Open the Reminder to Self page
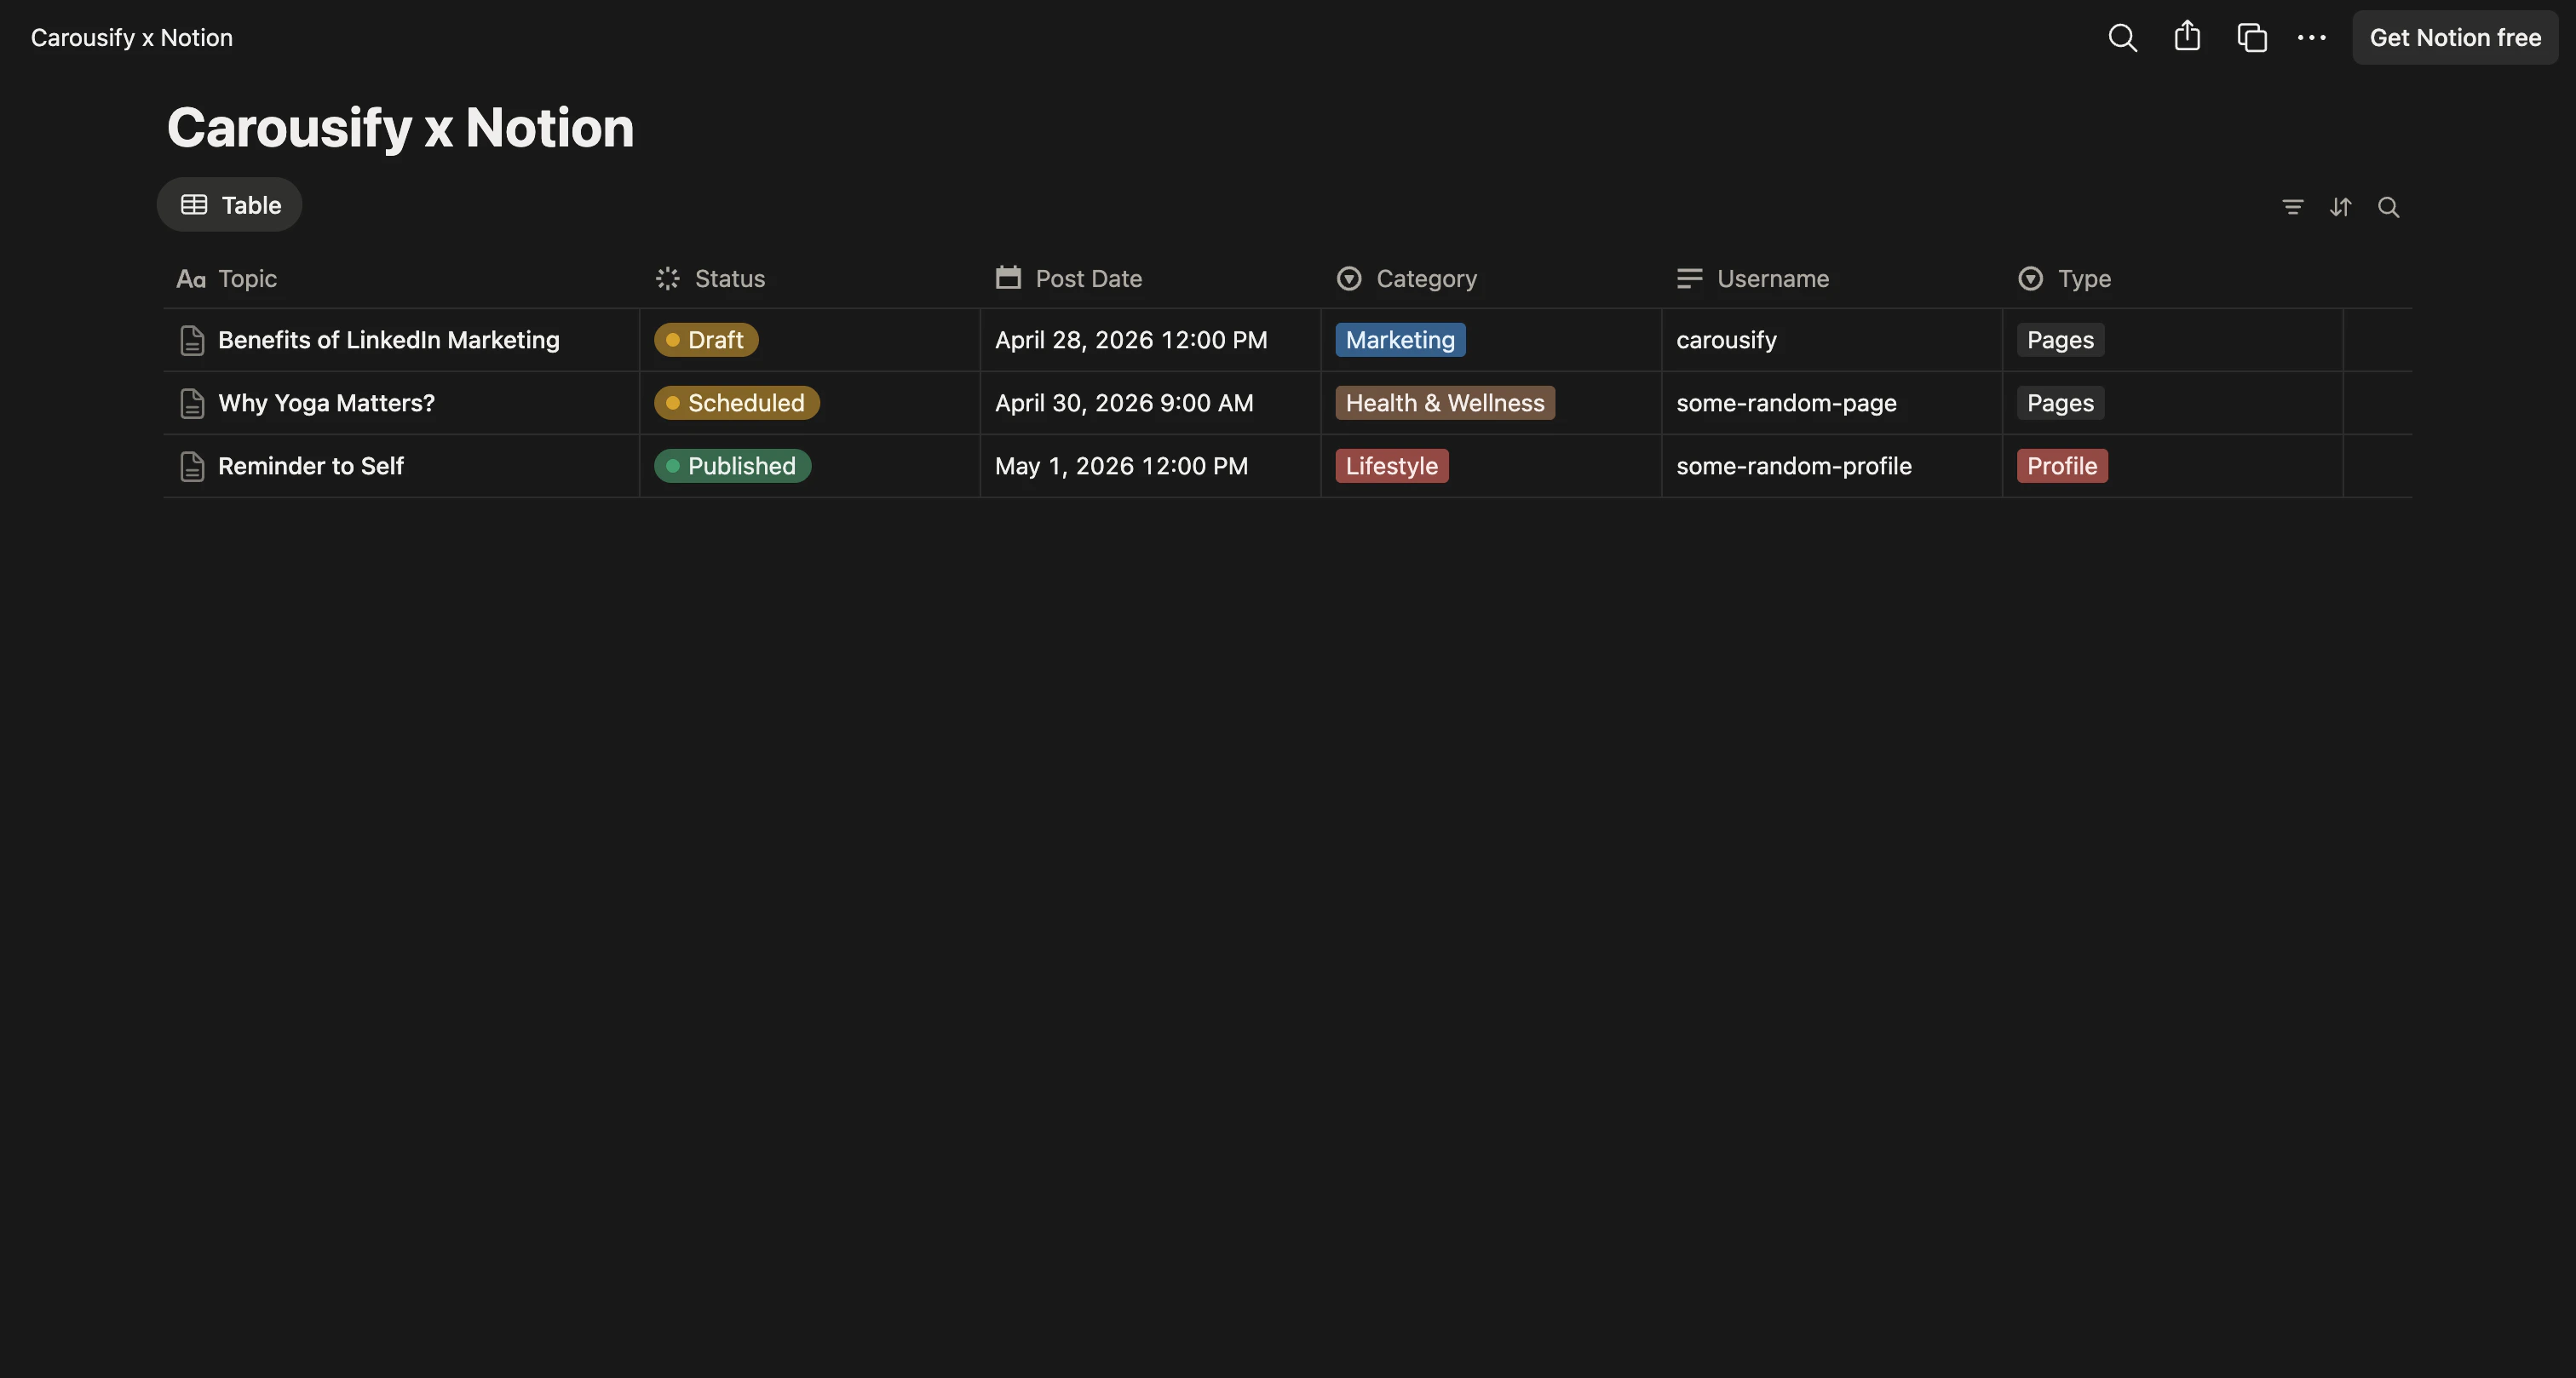 311,466
